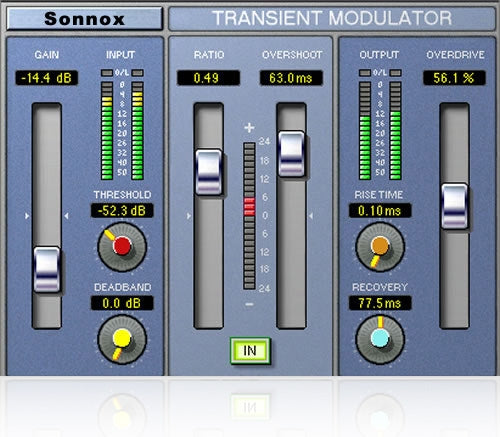Viewport: 500px width, 437px height.
Task: Click the OUTPUT label
Action: 379,55
